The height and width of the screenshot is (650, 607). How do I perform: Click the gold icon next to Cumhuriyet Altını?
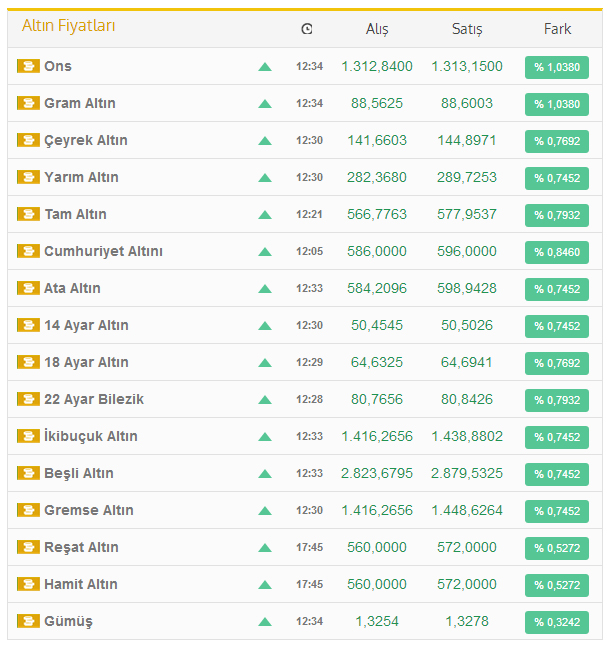click(x=28, y=251)
